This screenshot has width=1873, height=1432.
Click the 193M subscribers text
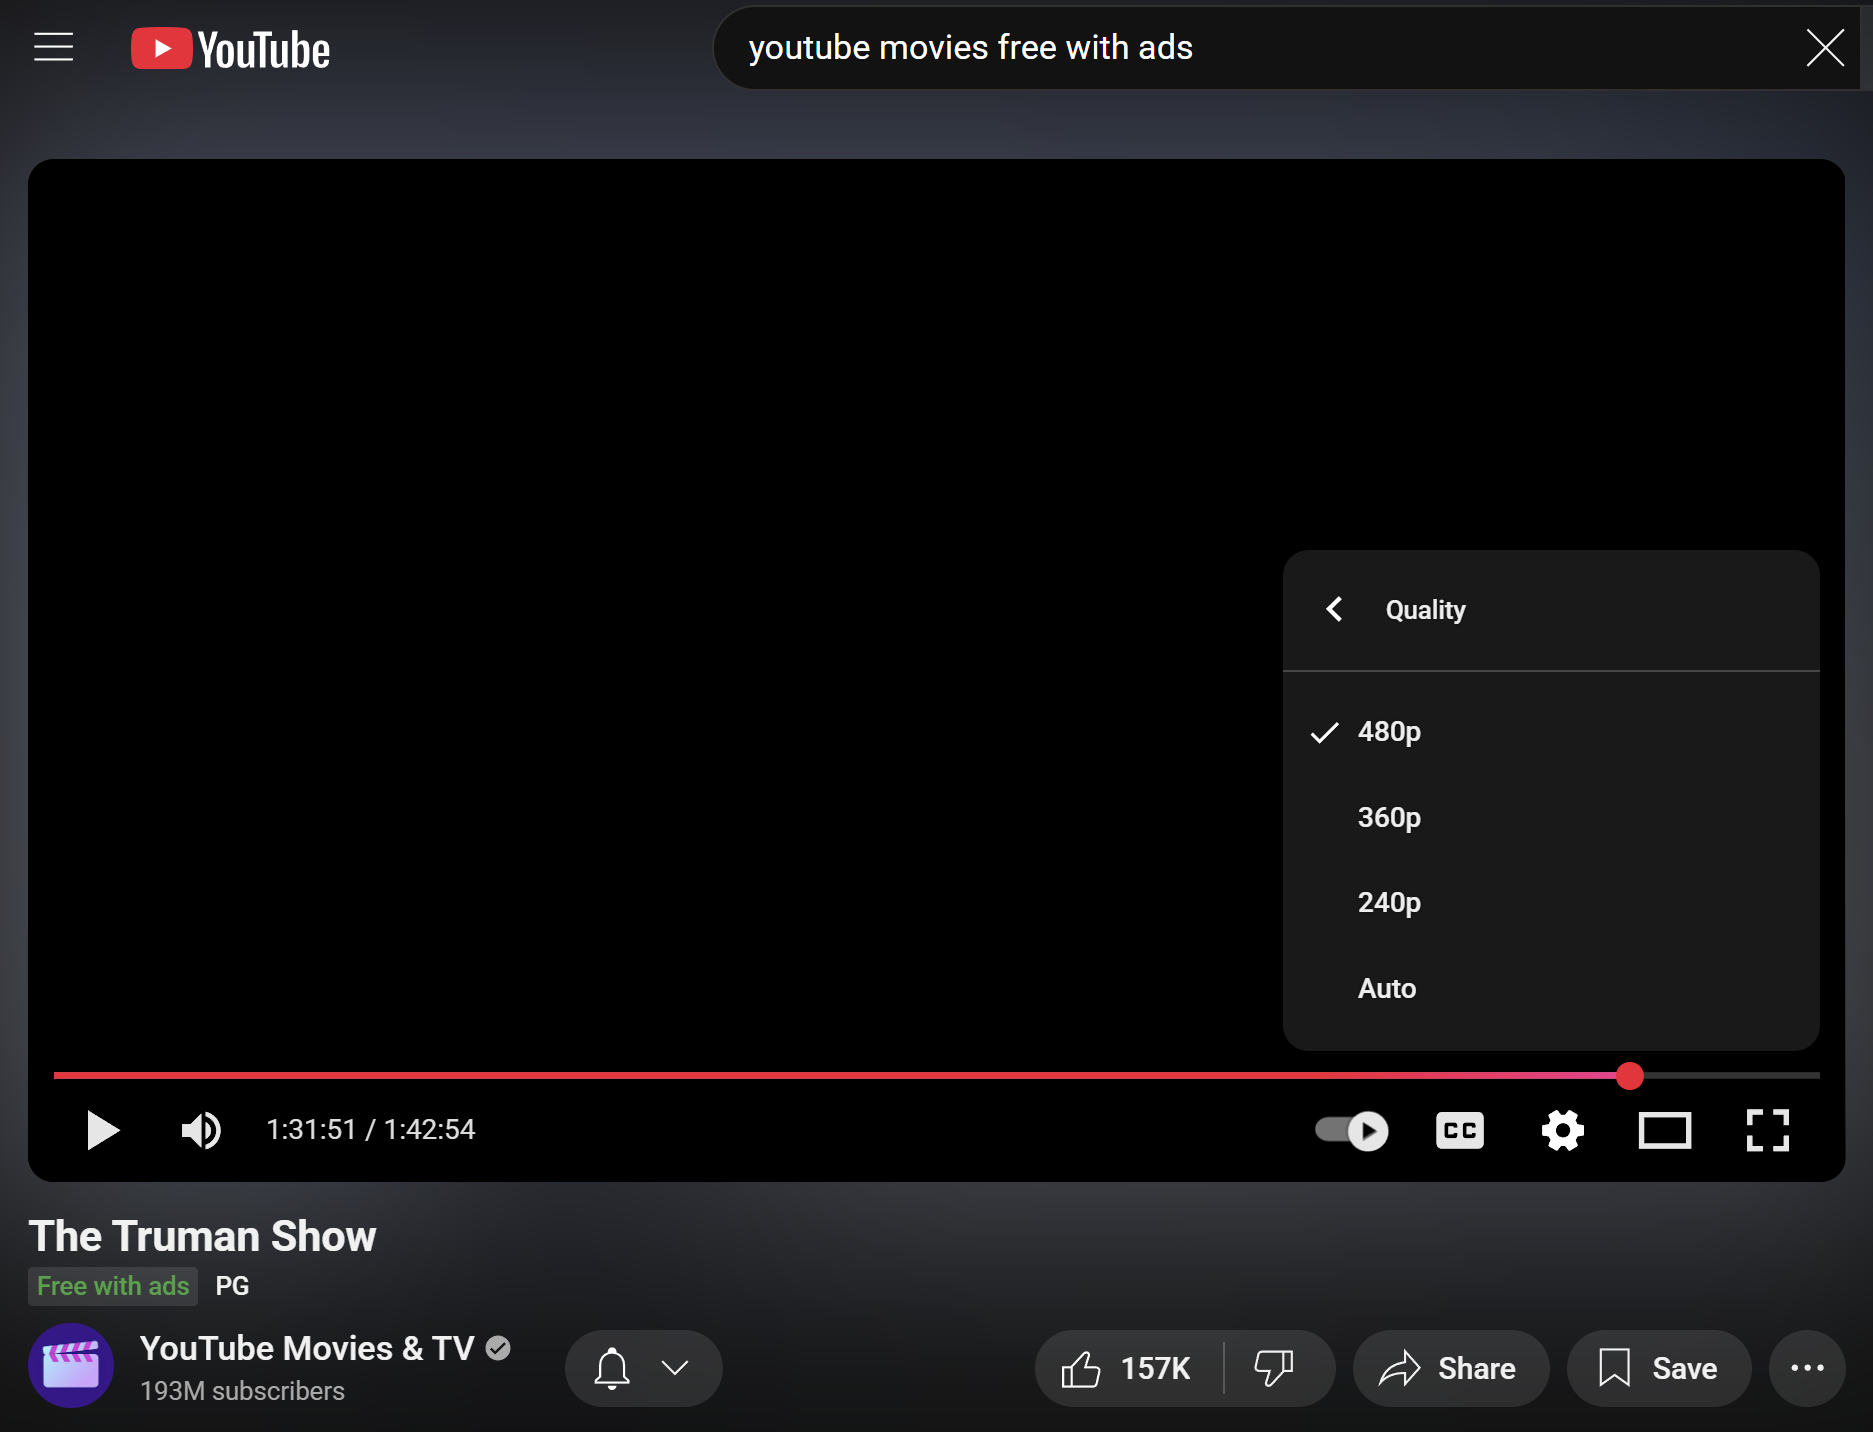(242, 1391)
